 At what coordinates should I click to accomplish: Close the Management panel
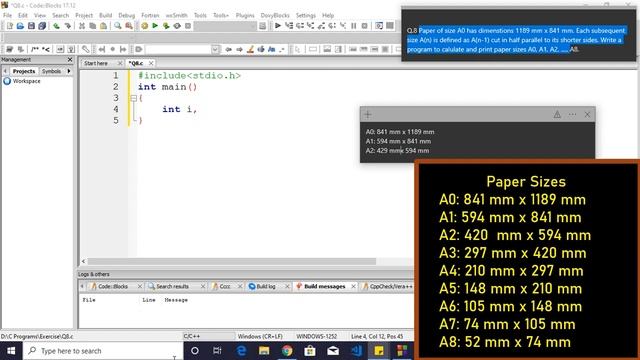point(70,60)
